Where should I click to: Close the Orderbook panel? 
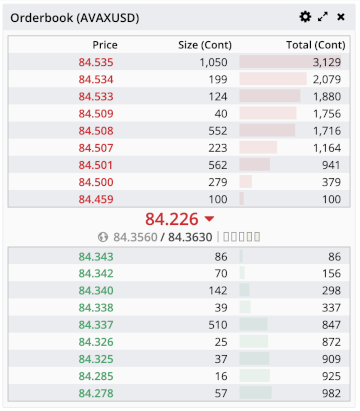coord(341,17)
